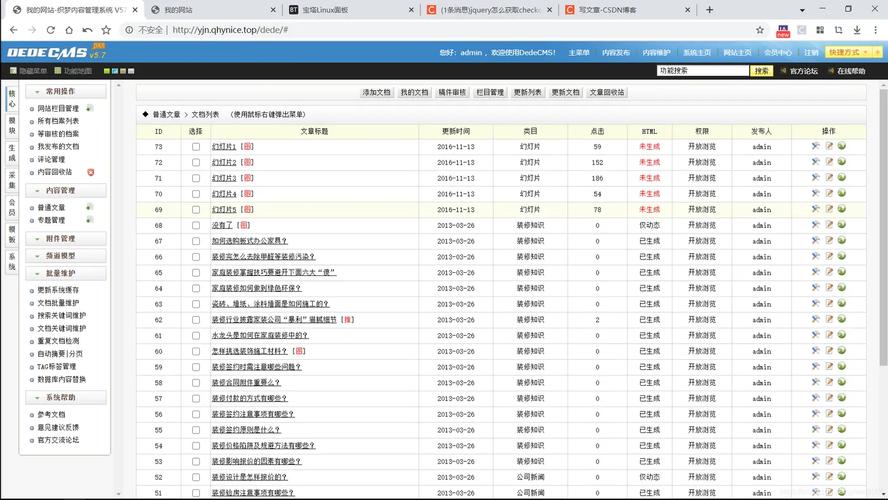Check the box for article ID 66
The image size is (888, 500).
point(196,257)
